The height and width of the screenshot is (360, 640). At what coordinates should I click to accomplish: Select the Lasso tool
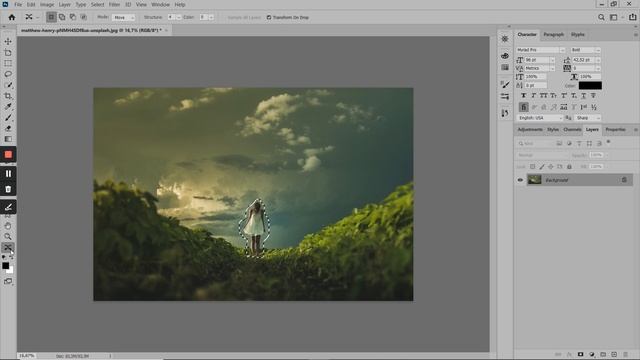coord(8,74)
